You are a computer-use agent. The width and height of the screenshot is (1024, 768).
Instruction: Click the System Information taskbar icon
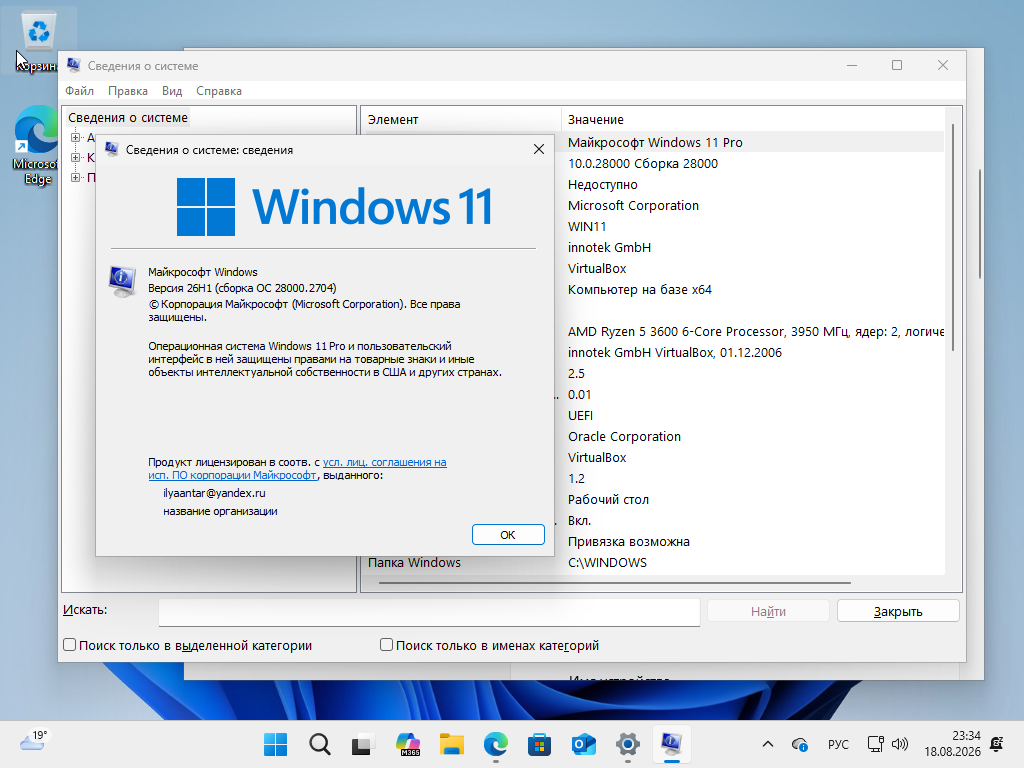point(672,744)
